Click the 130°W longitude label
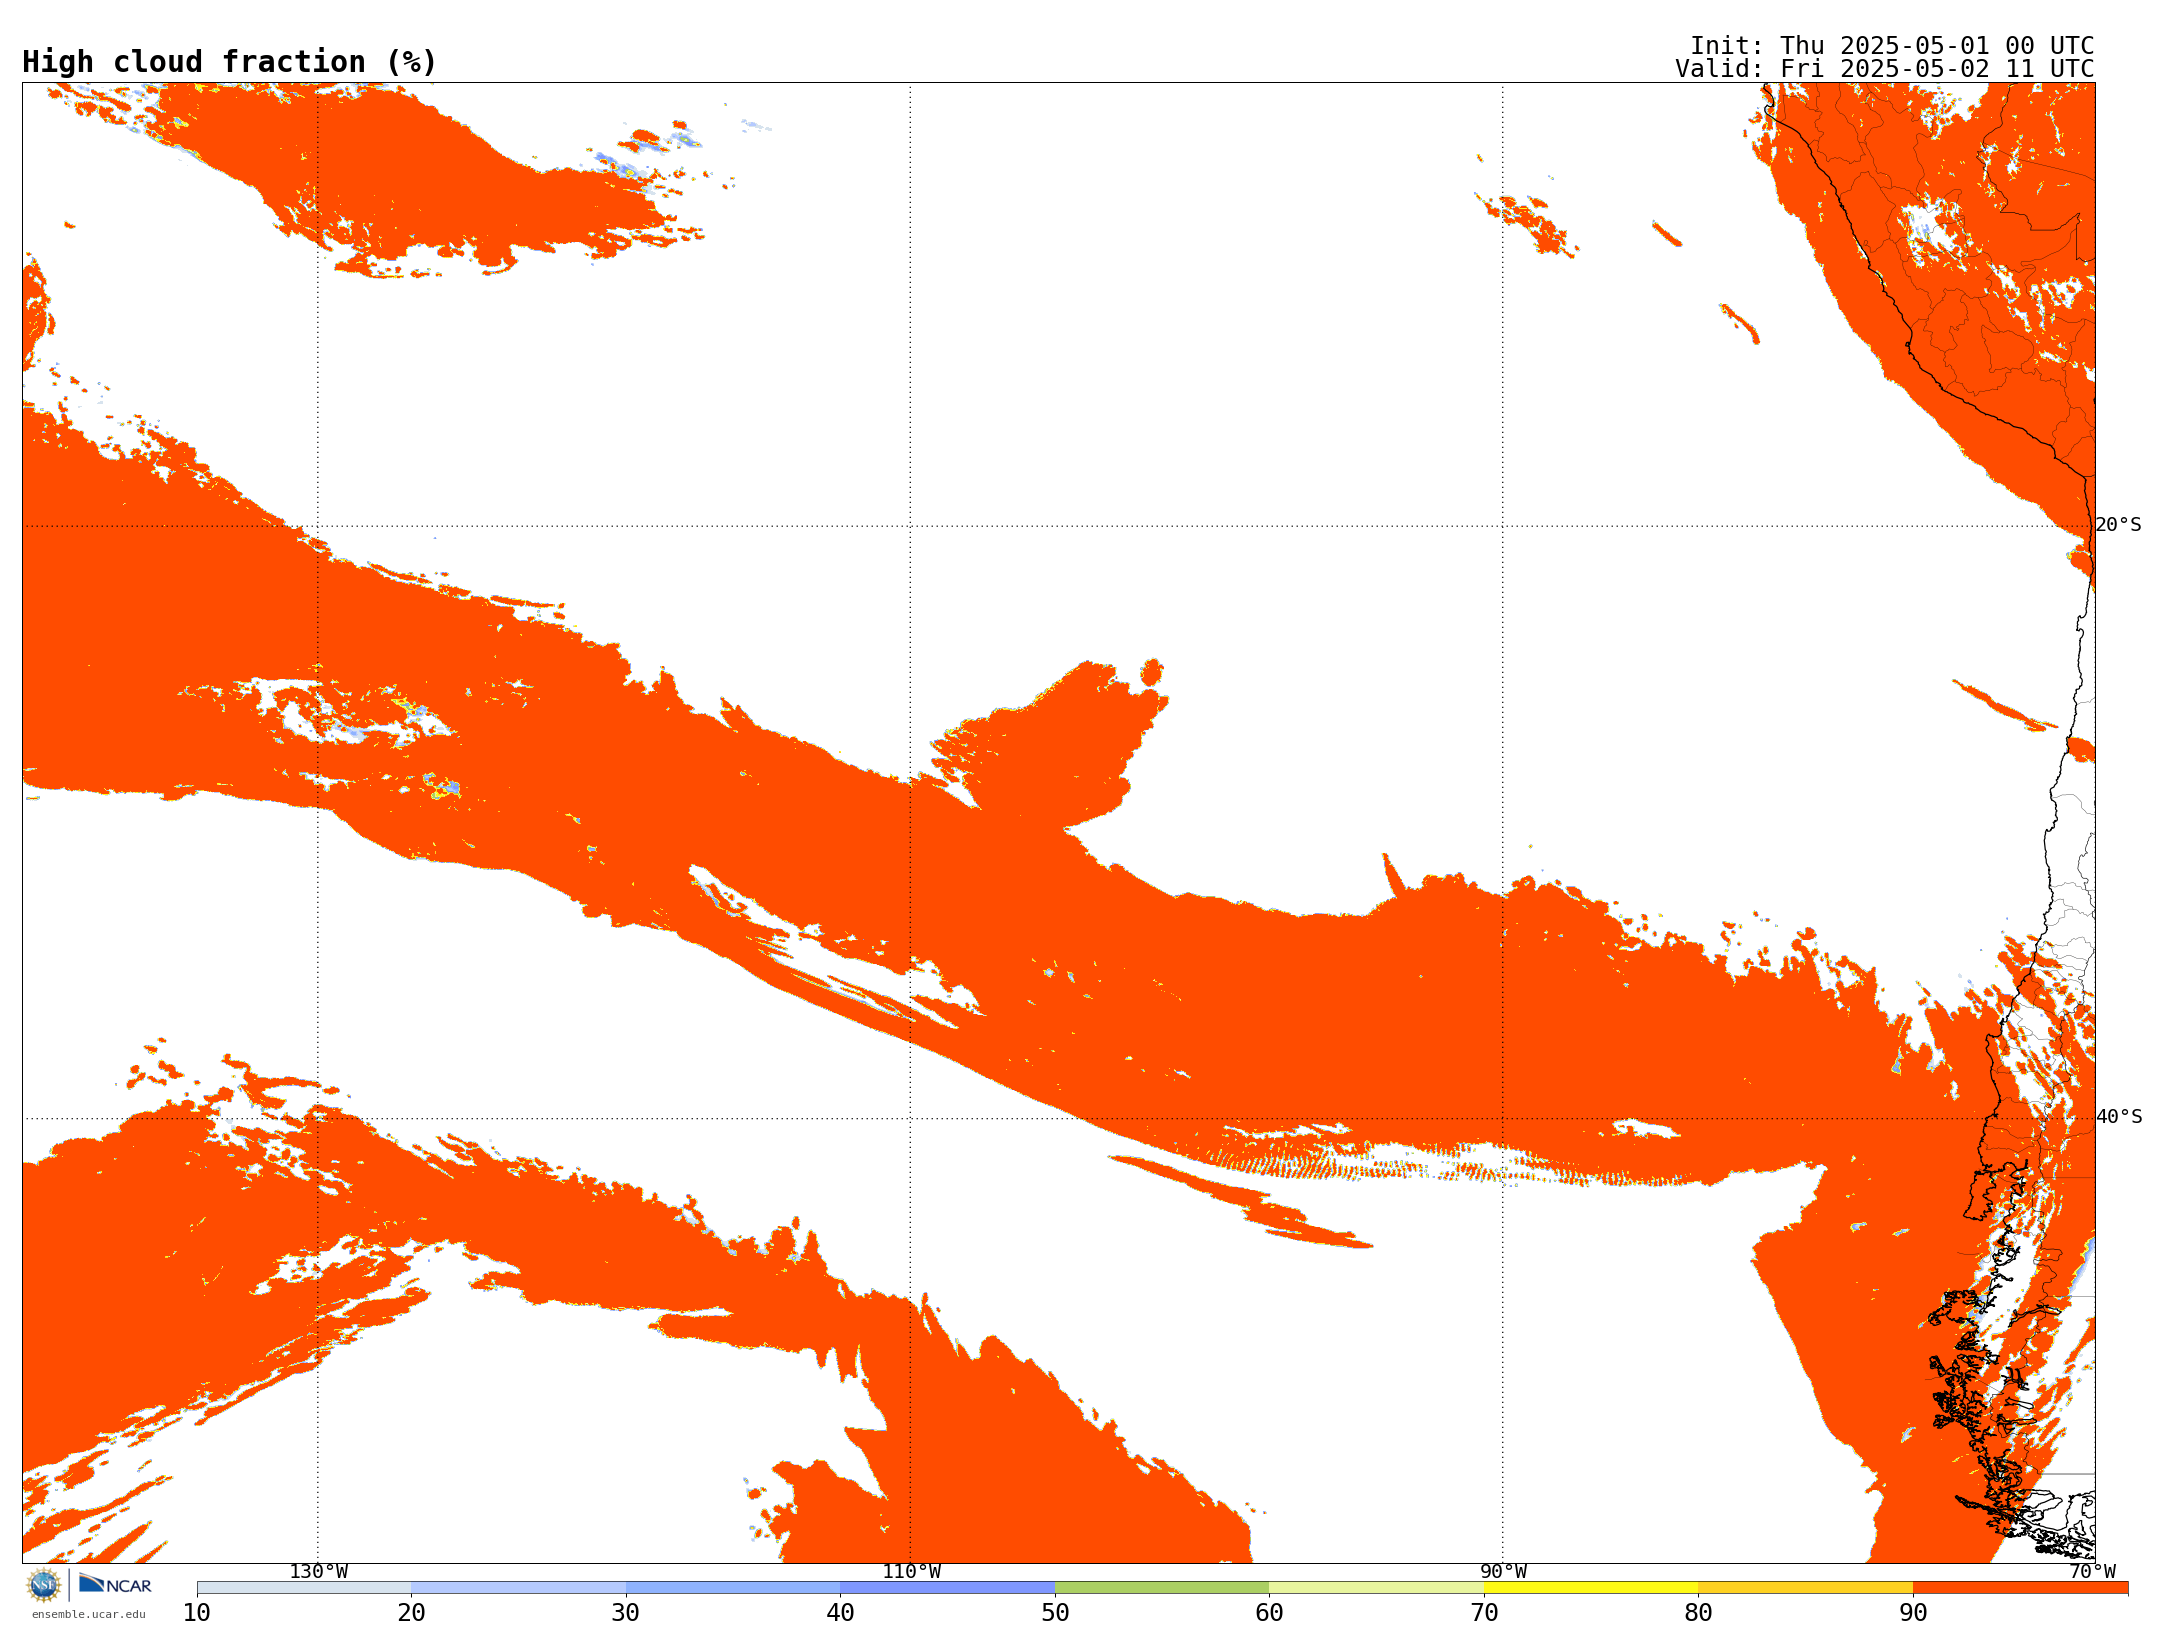Image resolution: width=2160 pixels, height=1626 pixels. point(319,1572)
